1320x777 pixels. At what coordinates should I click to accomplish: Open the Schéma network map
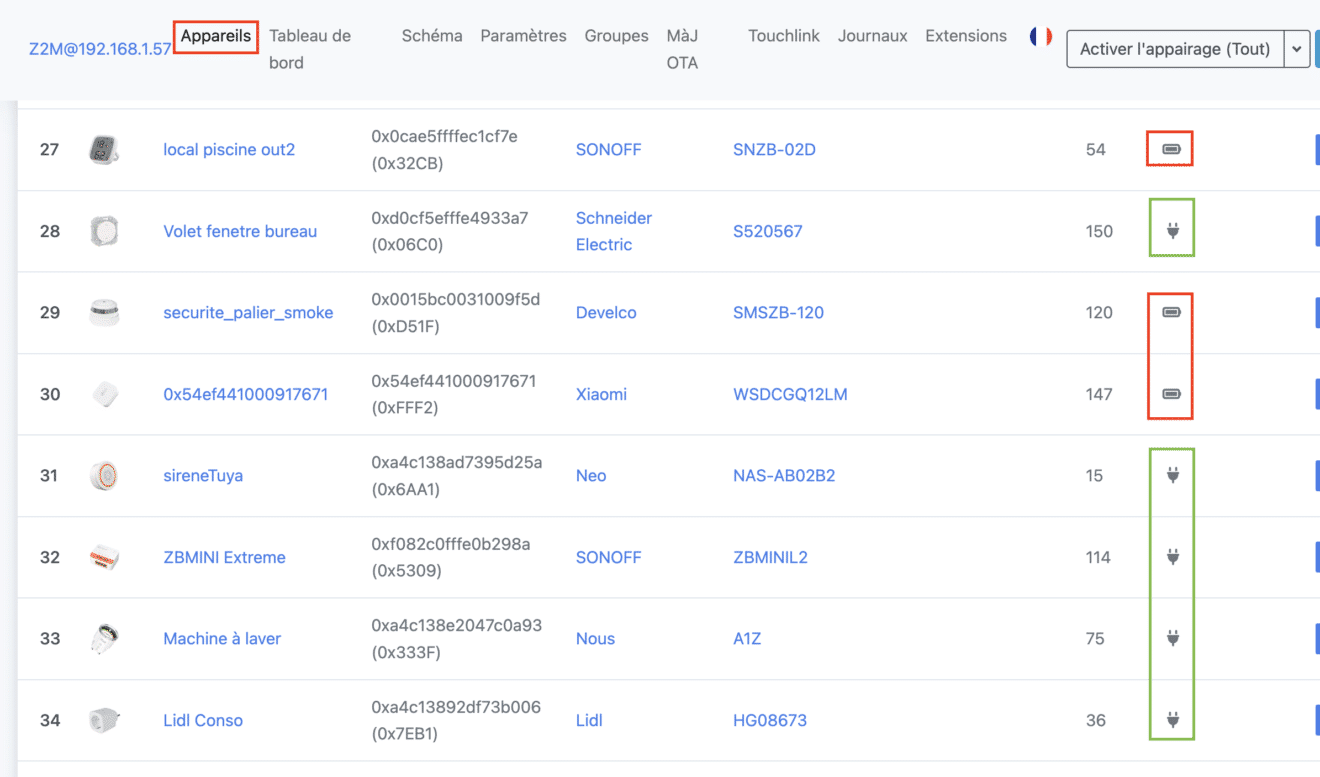pyautogui.click(x=431, y=36)
